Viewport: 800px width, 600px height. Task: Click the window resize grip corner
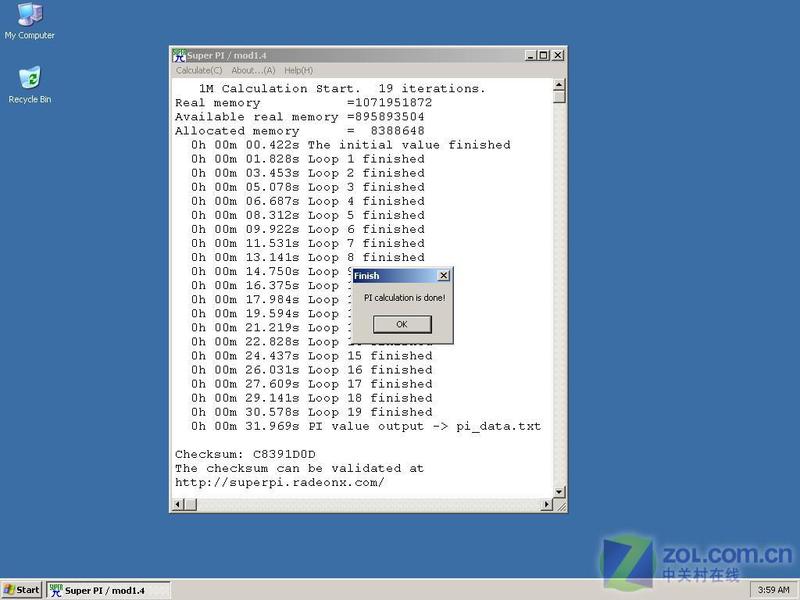(x=560, y=505)
